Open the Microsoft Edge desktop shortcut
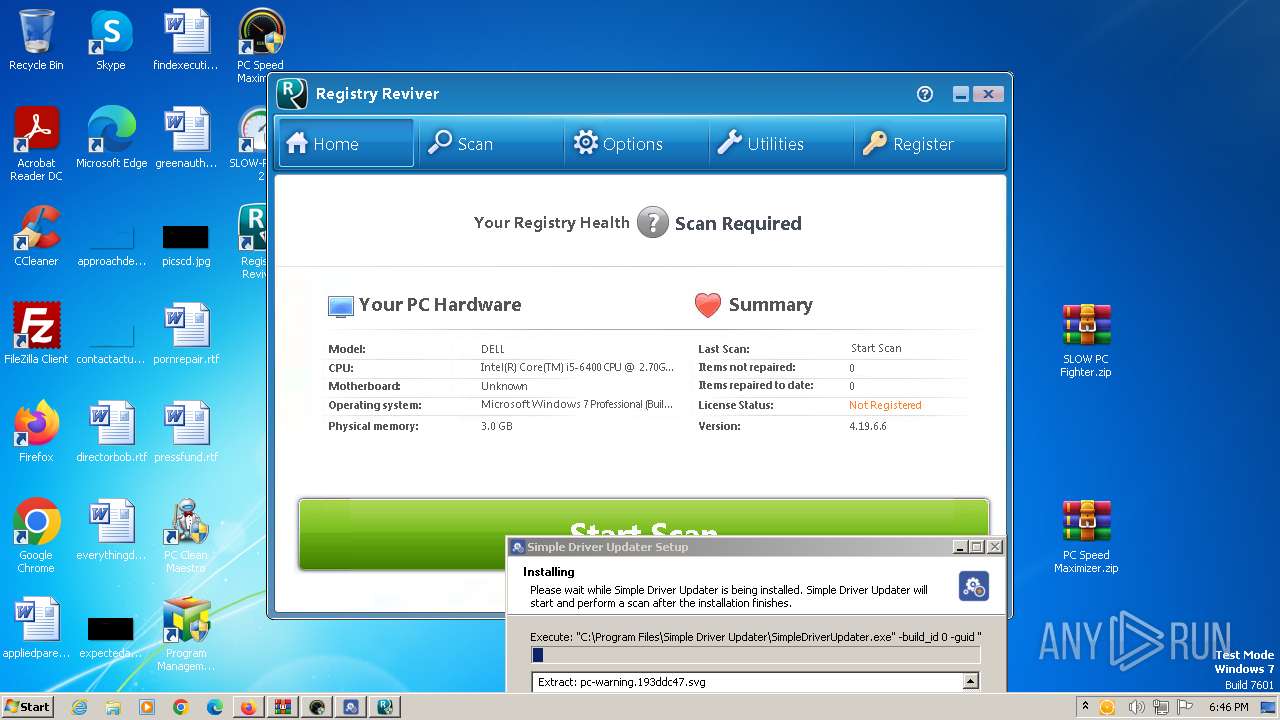This screenshot has height=720, width=1280. coord(111,138)
